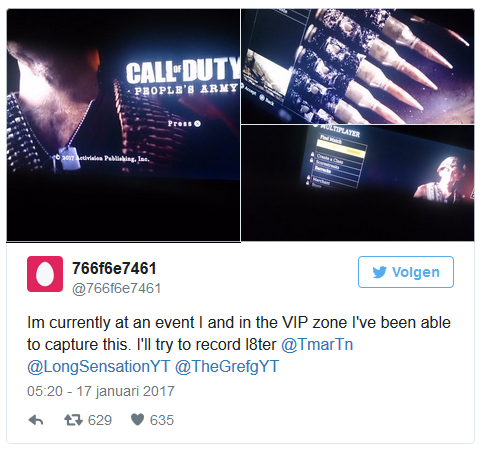Enlarge the Call of Duty title screen photo
Screen dimensions: 490x462
click(x=123, y=125)
